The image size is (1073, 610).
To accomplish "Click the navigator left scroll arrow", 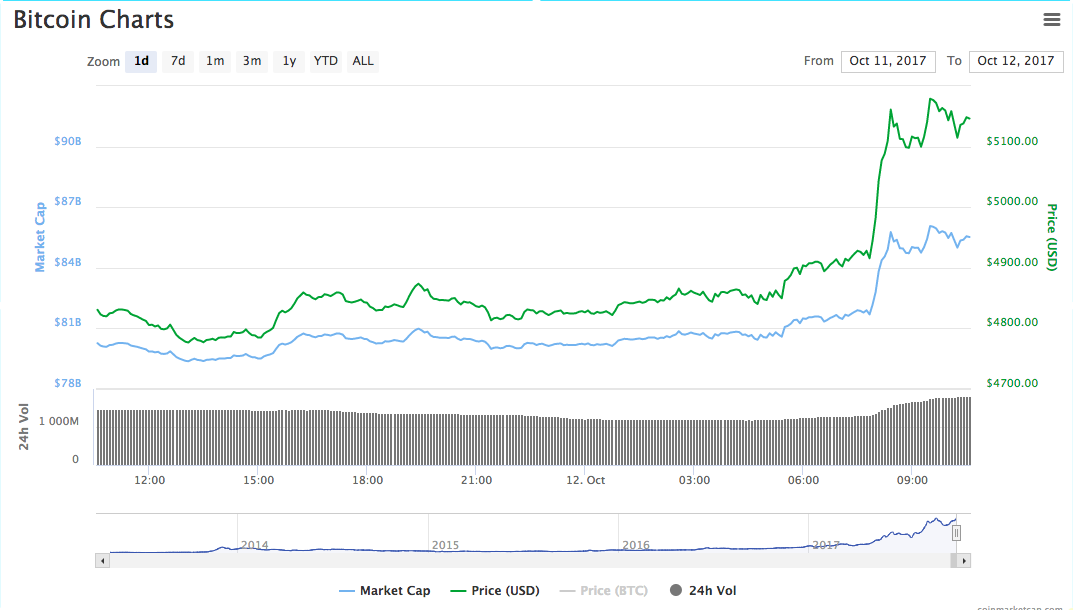I will pyautogui.click(x=103, y=561).
